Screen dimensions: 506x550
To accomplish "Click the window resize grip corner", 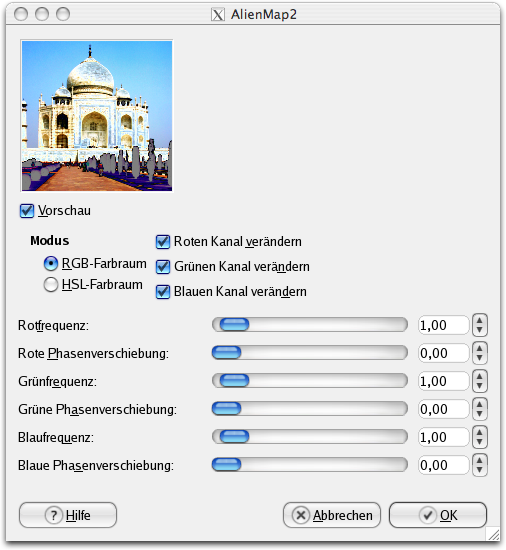I will [x=493, y=534].
